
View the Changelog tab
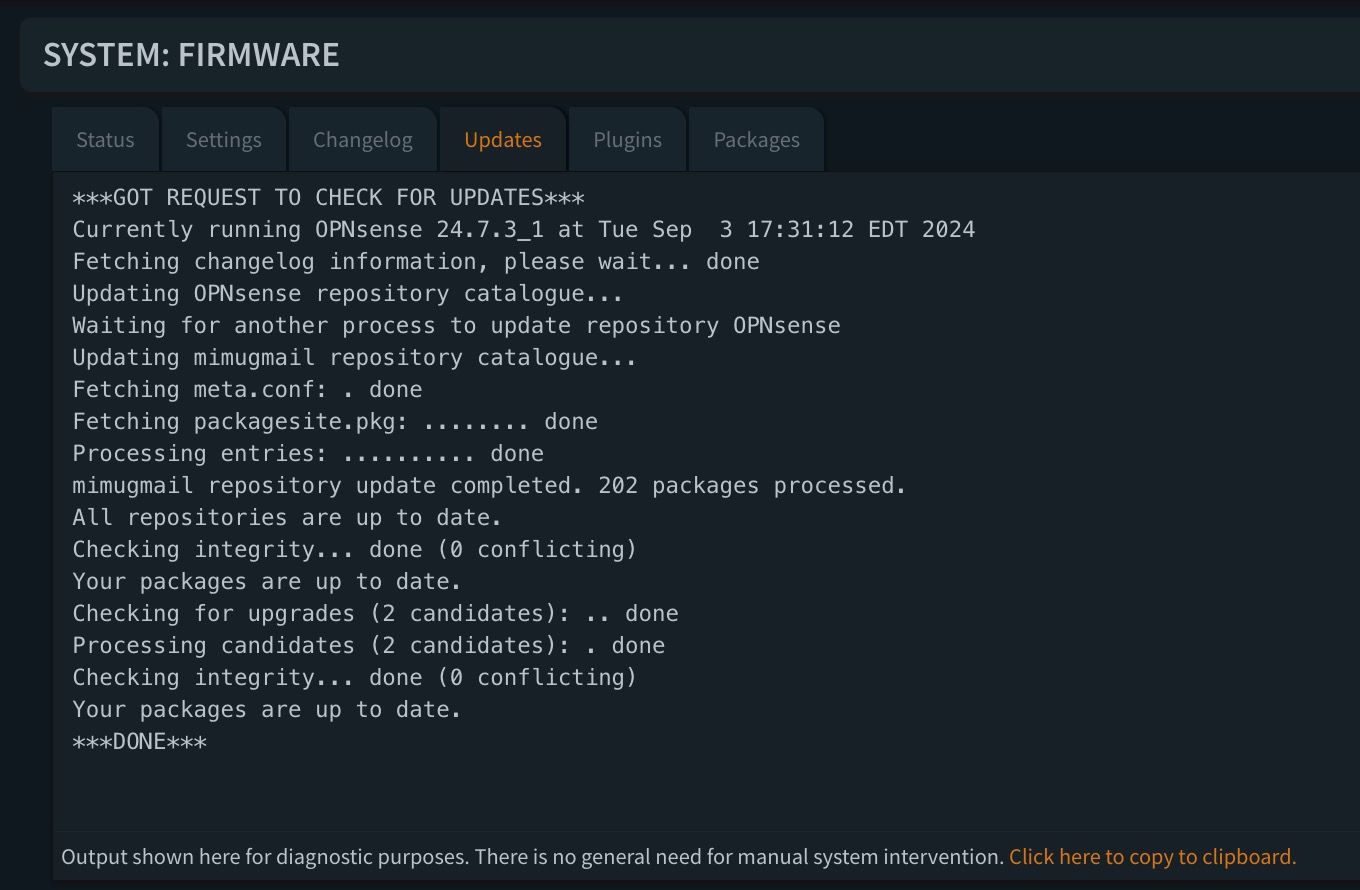click(x=363, y=140)
